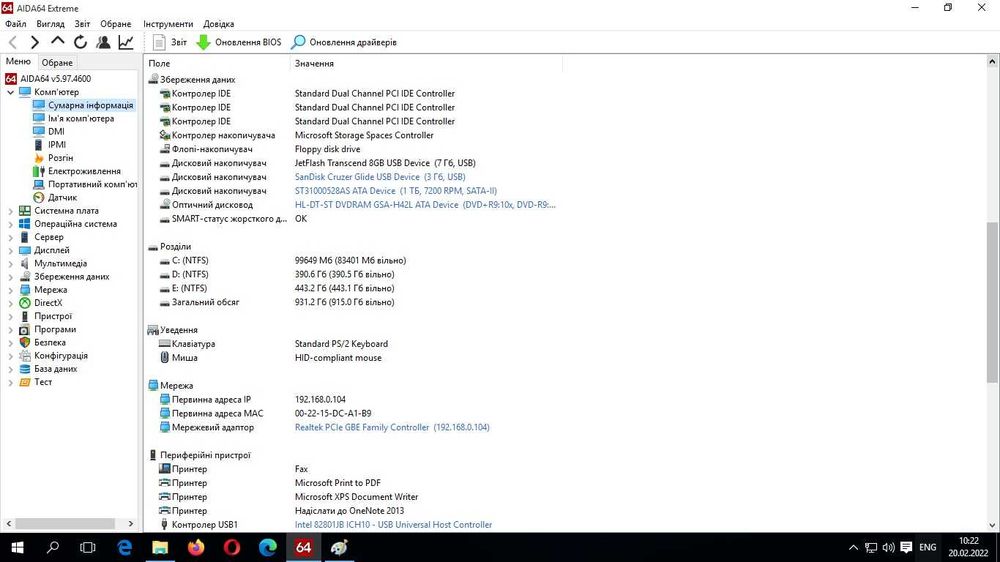
Task: Open the Файл menu
Action: [x=16, y=24]
